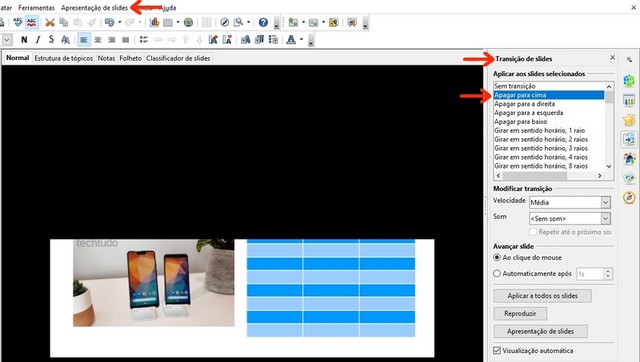640x362 pixels.
Task: Open the Ferramentas menu
Action: [x=36, y=8]
